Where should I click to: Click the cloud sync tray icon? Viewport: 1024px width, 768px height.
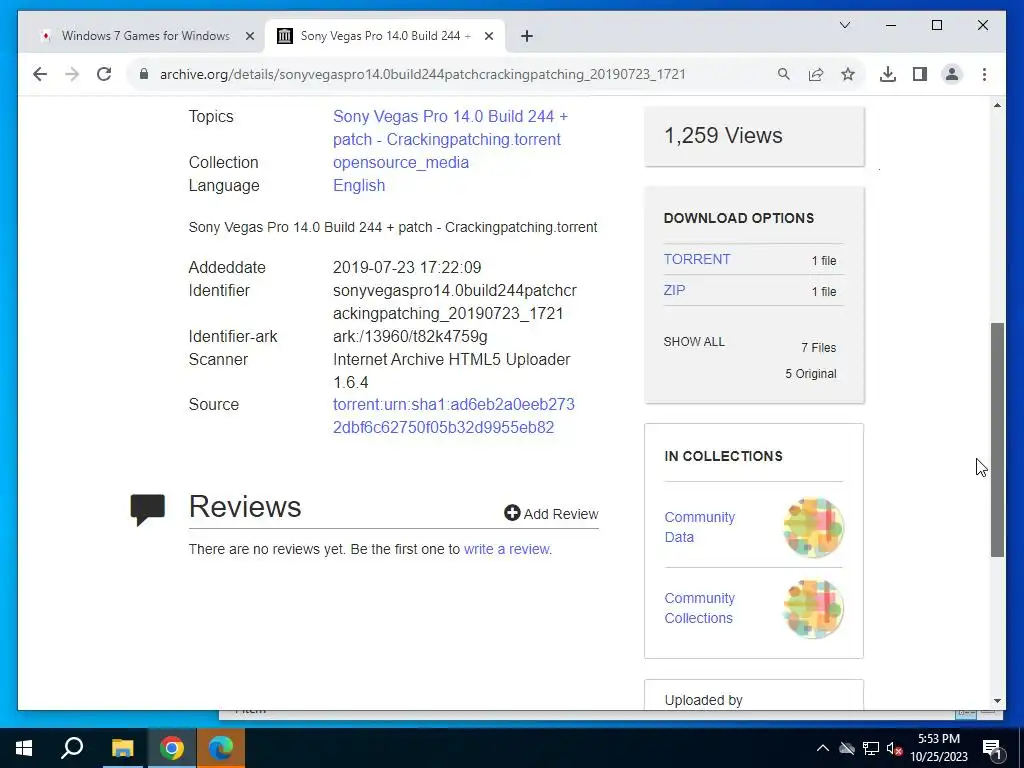(x=847, y=748)
